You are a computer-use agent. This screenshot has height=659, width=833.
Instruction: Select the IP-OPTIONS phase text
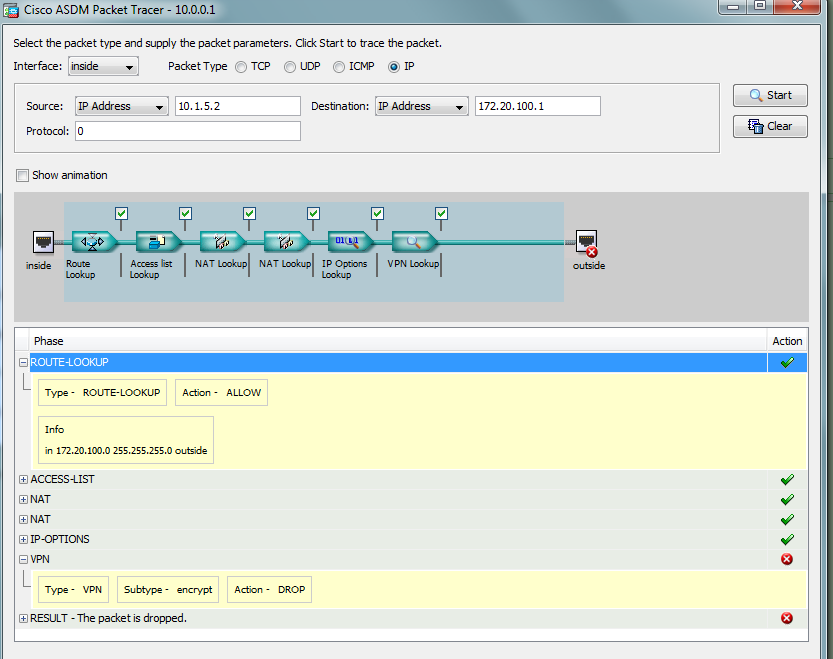tap(60, 539)
